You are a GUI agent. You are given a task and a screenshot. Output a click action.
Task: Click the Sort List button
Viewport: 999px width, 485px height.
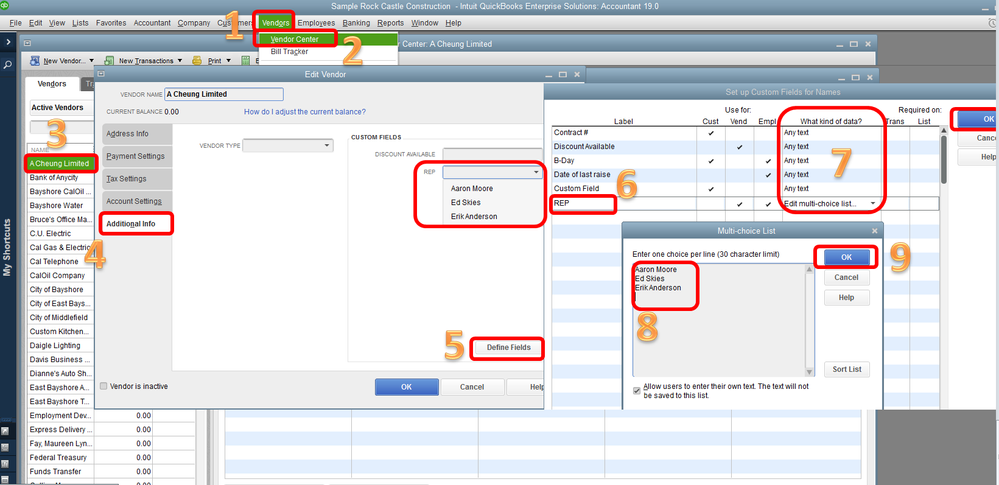[x=847, y=369]
